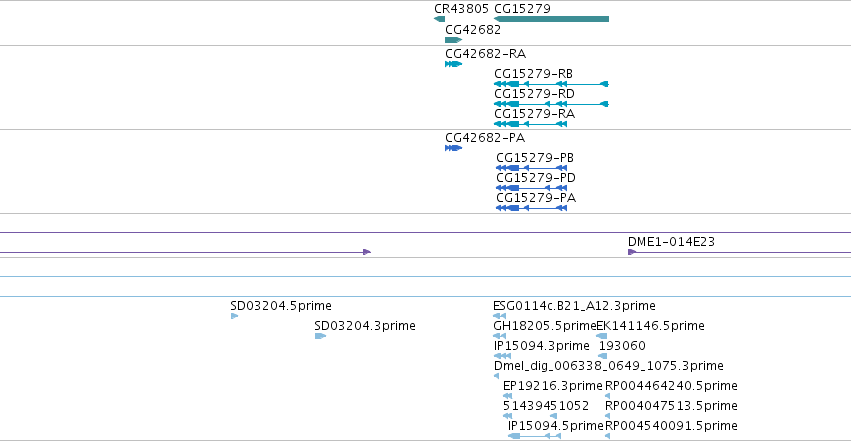The image size is (851, 441).
Task: Select the ESG0114c.B21_A12.3prime label
Action: pos(574,306)
